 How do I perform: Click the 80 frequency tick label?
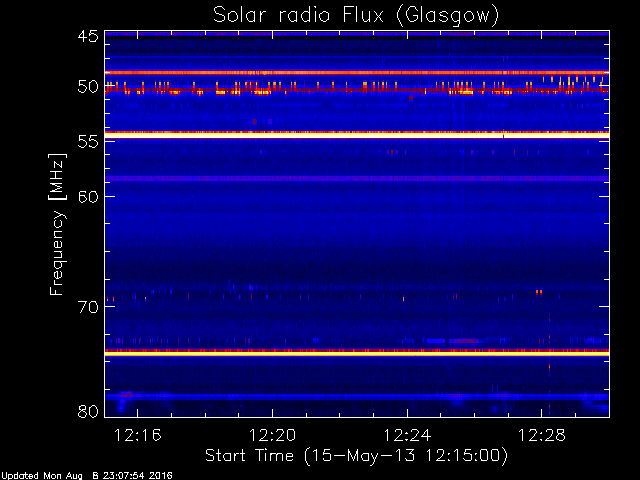88,411
